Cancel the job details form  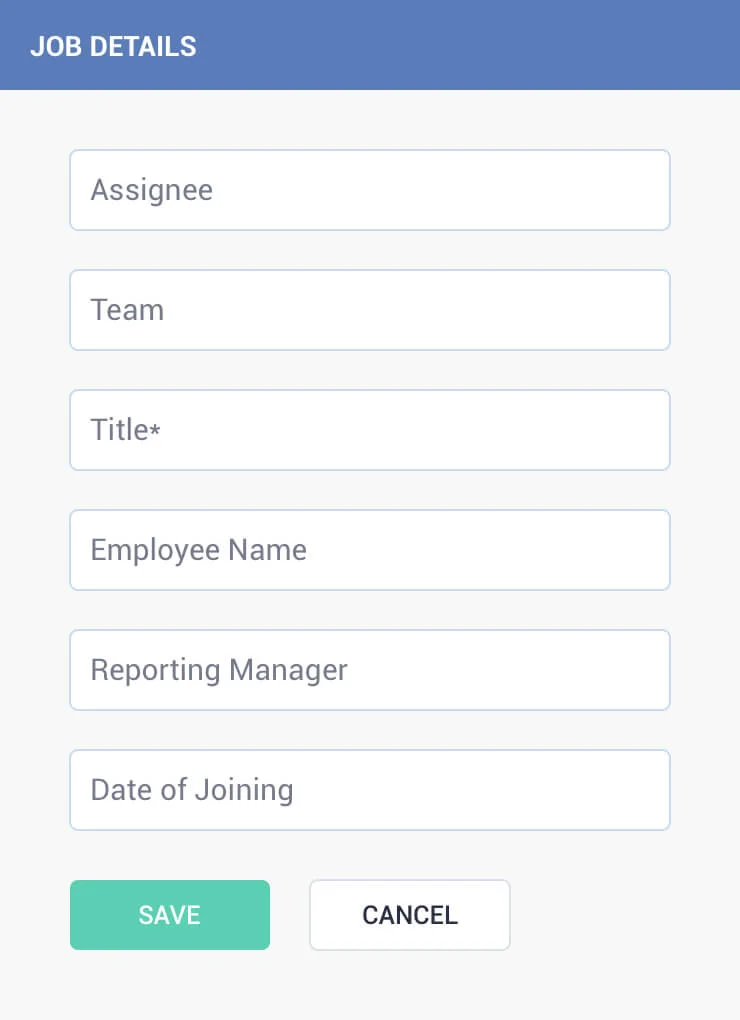click(410, 915)
